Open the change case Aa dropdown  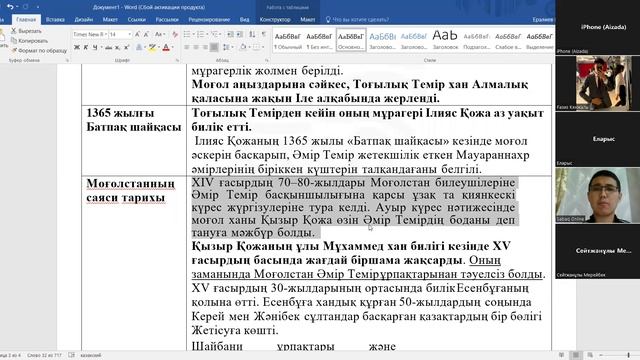(x=160, y=35)
